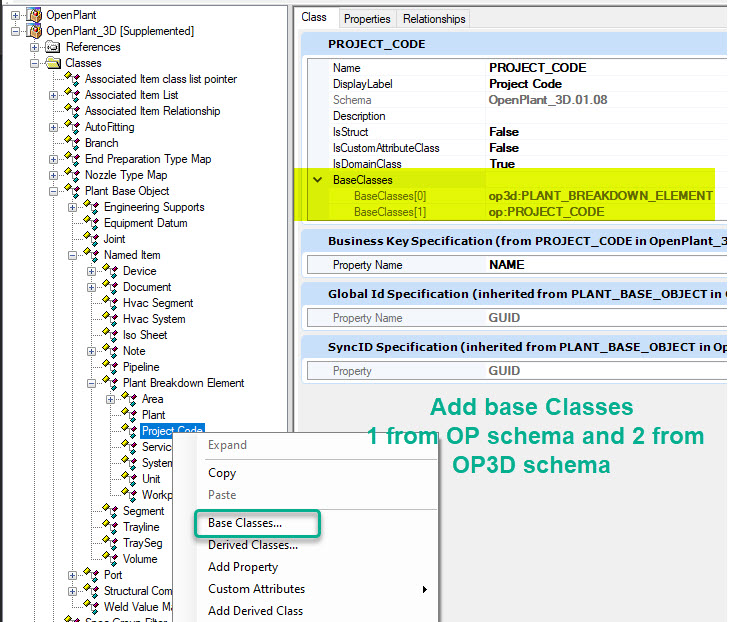This screenshot has width=729, height=622.
Task: Click the empty Description value field
Action: coord(607,116)
